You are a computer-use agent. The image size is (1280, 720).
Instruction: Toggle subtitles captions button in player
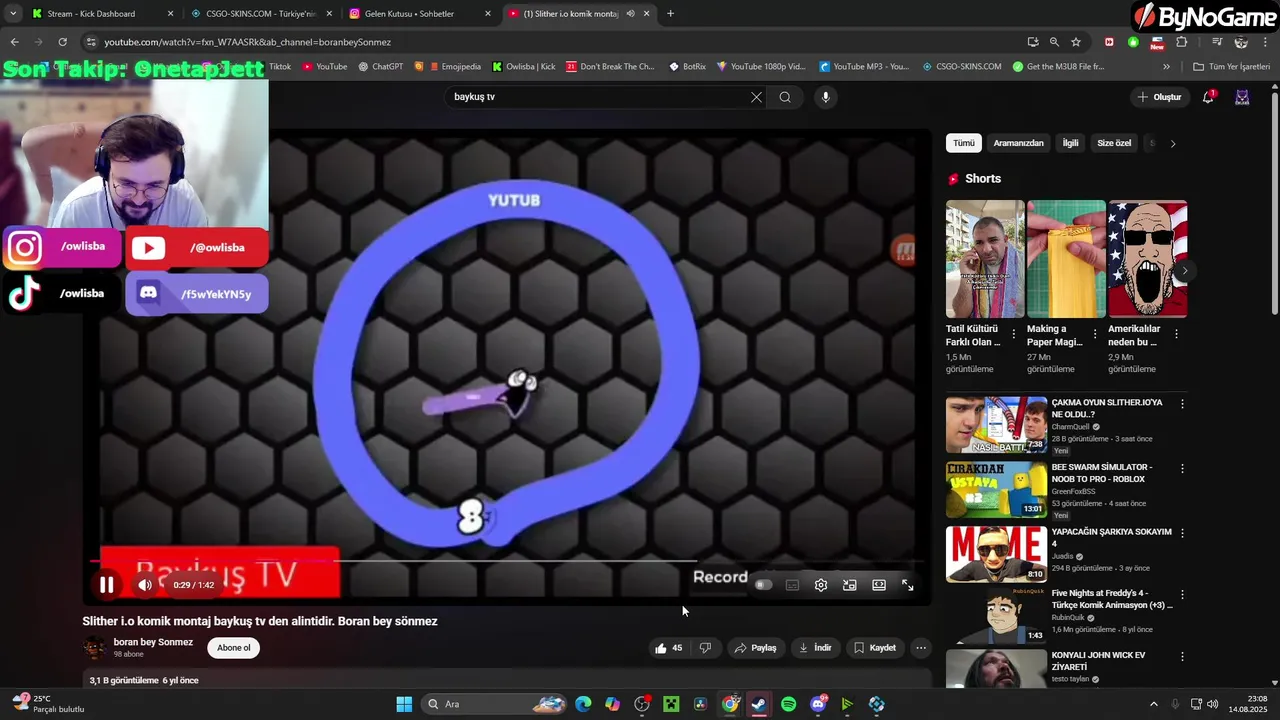[792, 585]
